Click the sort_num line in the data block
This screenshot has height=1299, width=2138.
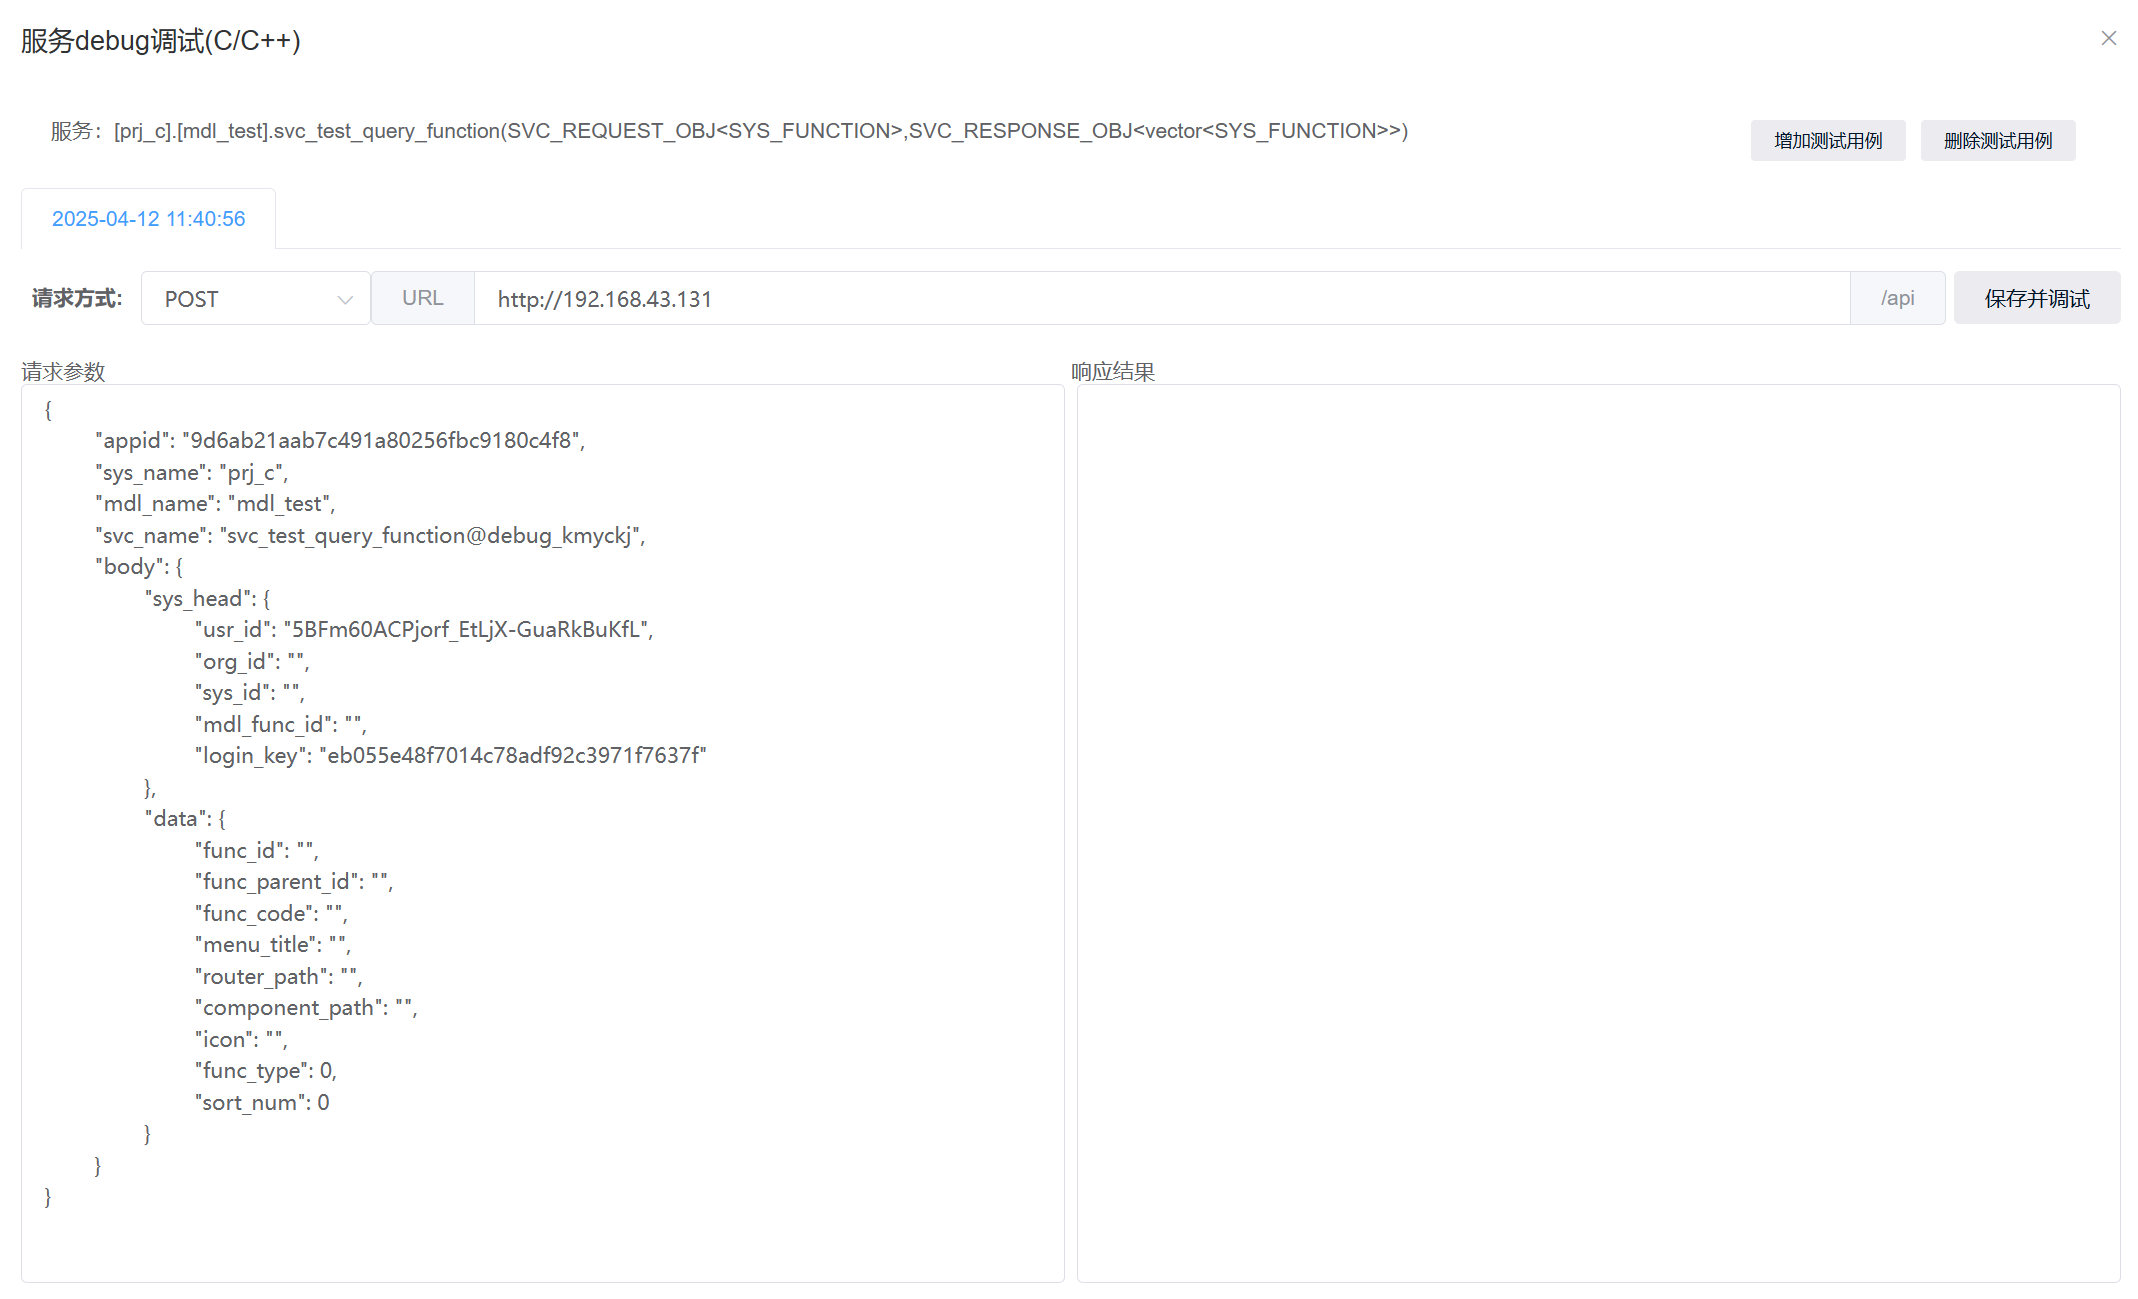pos(262,1103)
